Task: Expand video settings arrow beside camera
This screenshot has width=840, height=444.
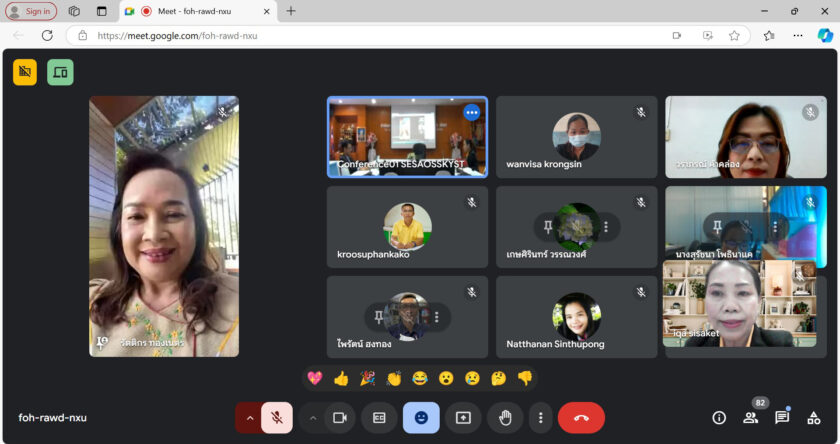Action: coord(313,418)
